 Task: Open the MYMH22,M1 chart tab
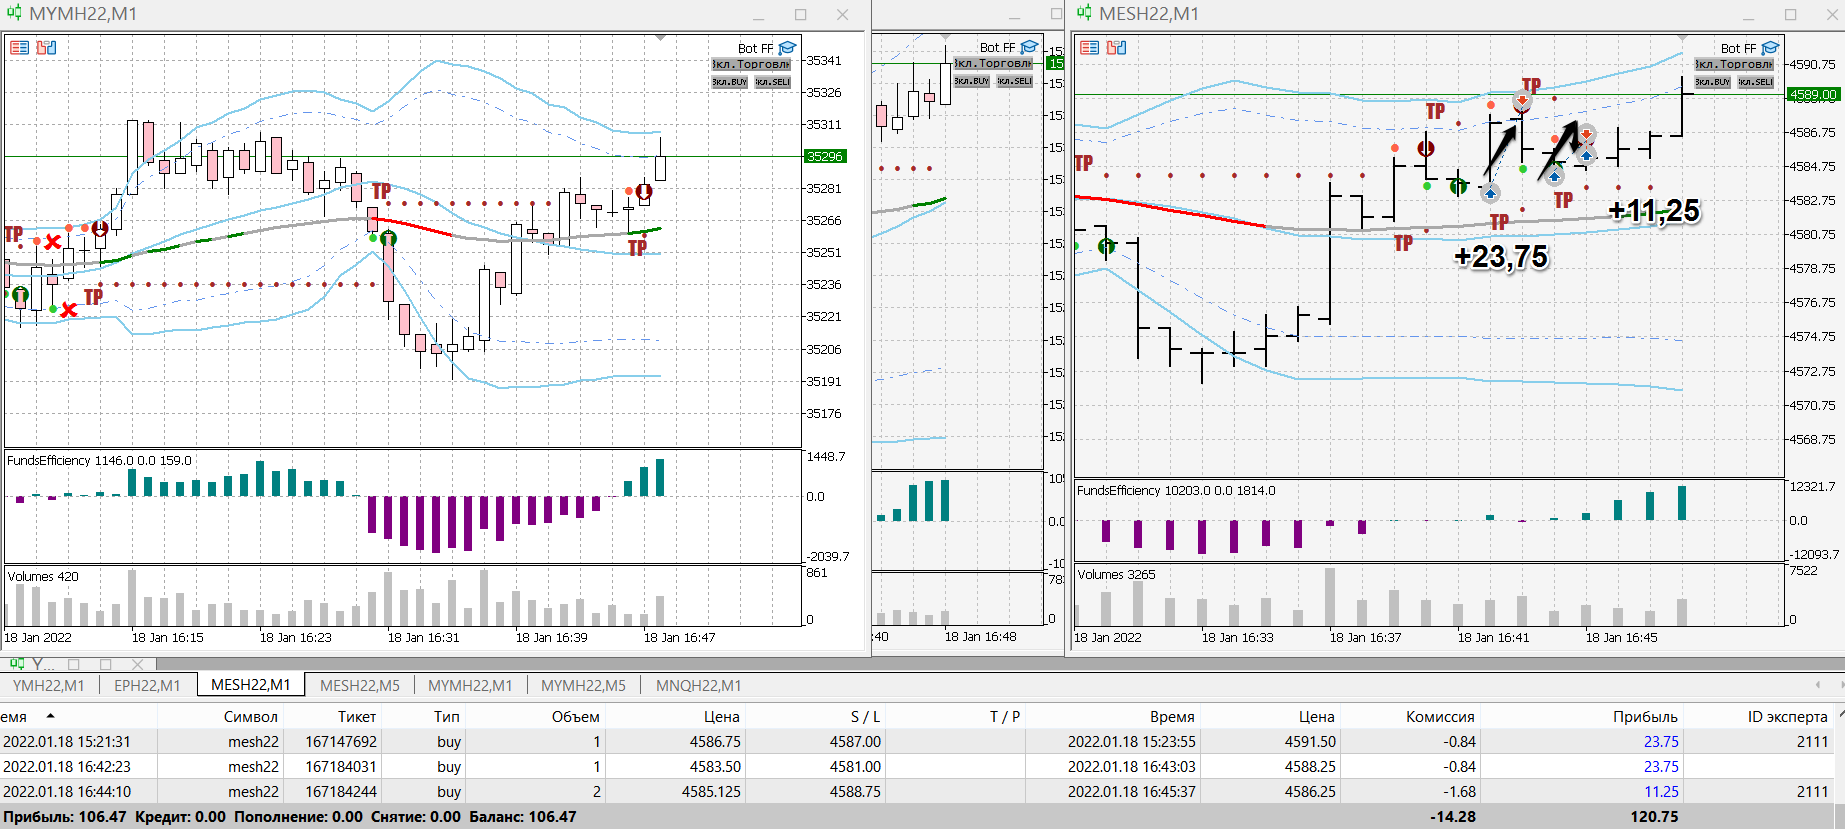[470, 685]
